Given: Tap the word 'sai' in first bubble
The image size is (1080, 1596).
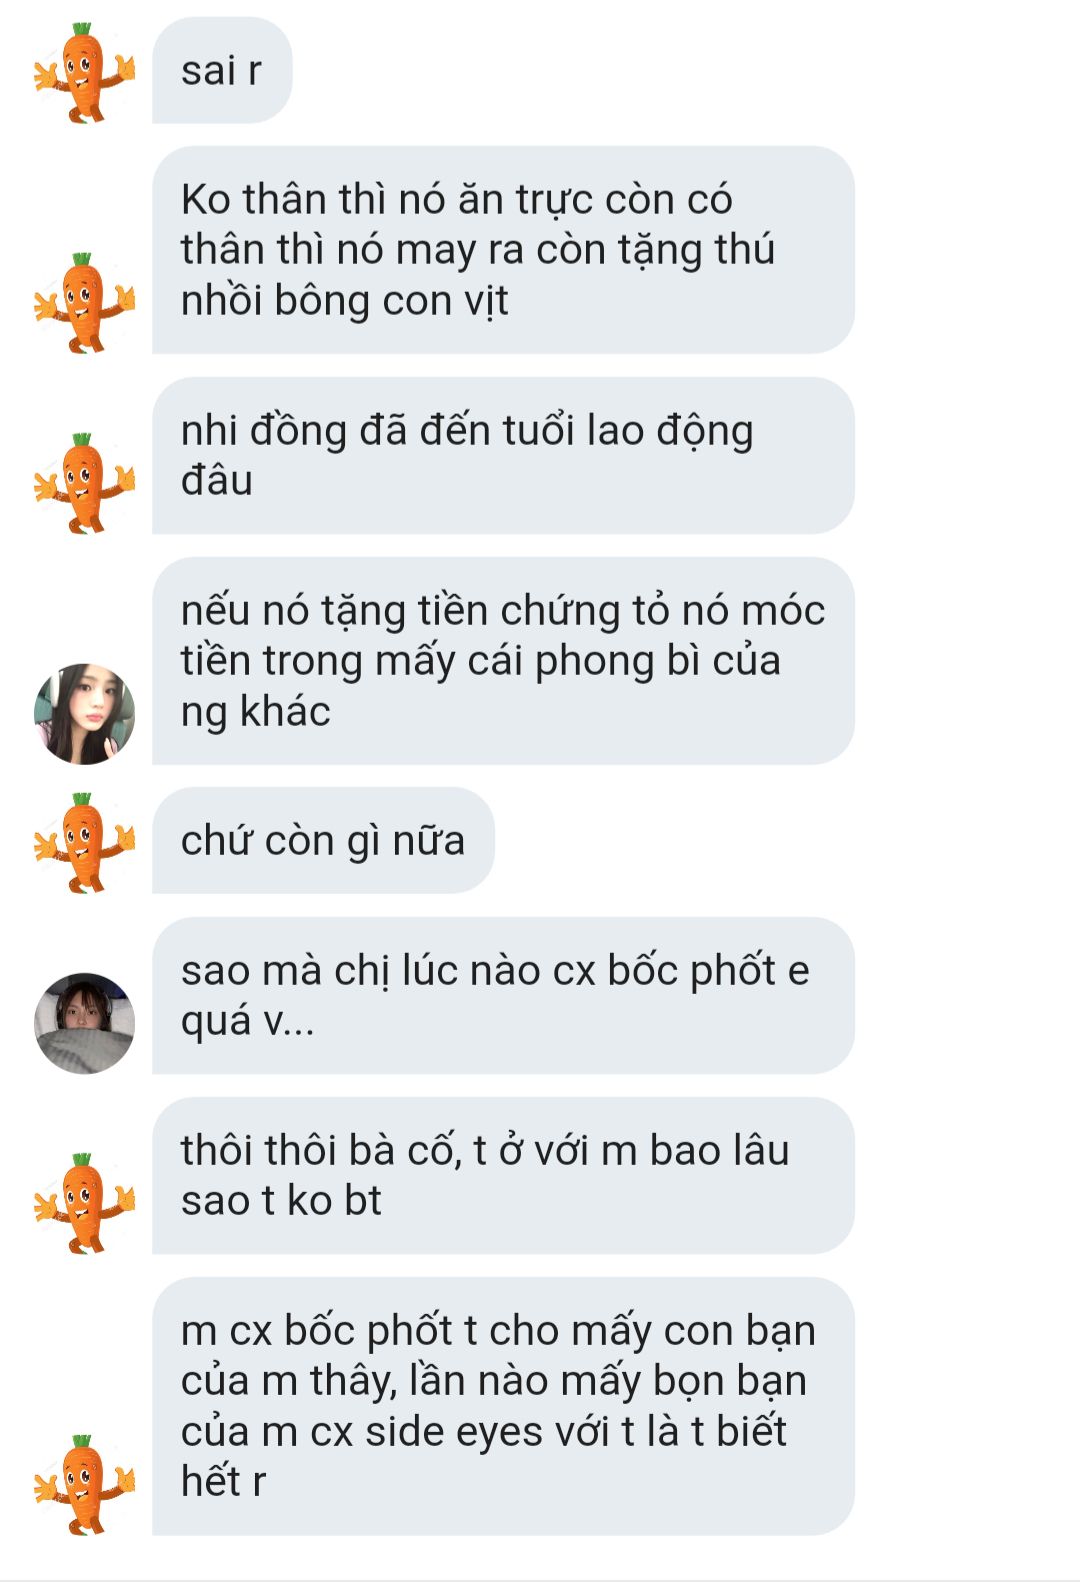Looking at the screenshot, I should pos(208,70).
